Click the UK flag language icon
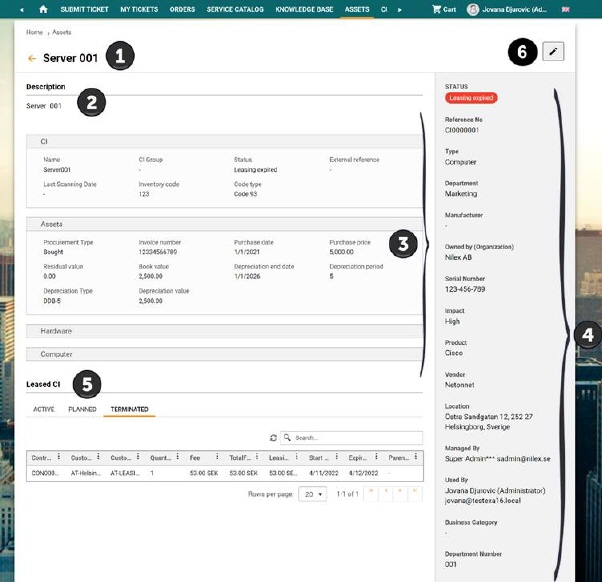This screenshot has width=602, height=582. click(567, 9)
